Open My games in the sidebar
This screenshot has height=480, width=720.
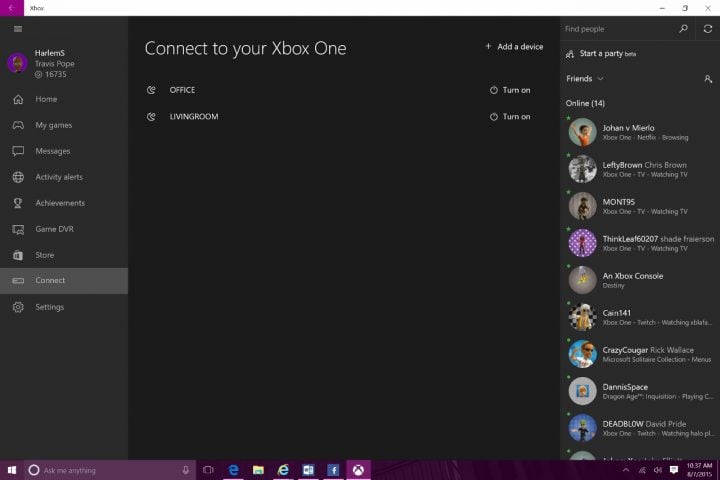64,125
